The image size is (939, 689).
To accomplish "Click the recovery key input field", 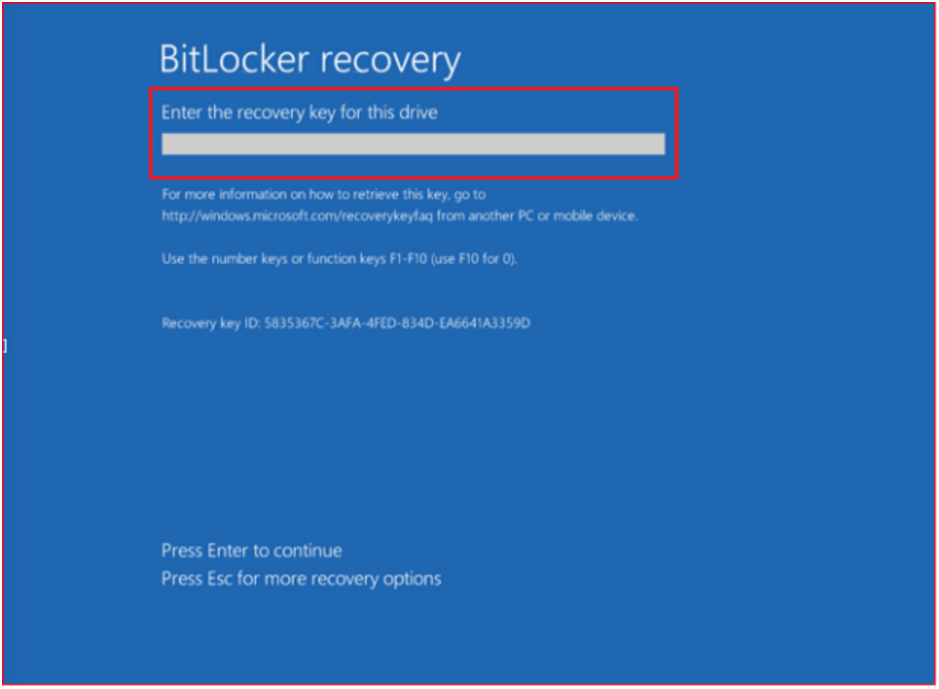I will (x=413, y=145).
